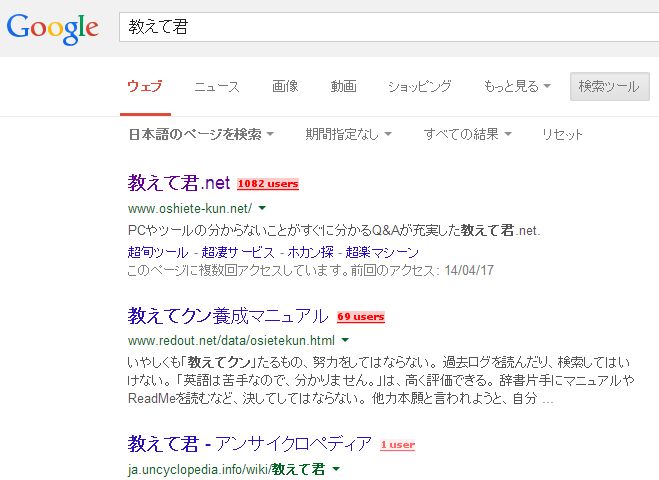
Task: Open the dropdown arrow beside www.oshiete-kun.net
Action: click(262, 208)
